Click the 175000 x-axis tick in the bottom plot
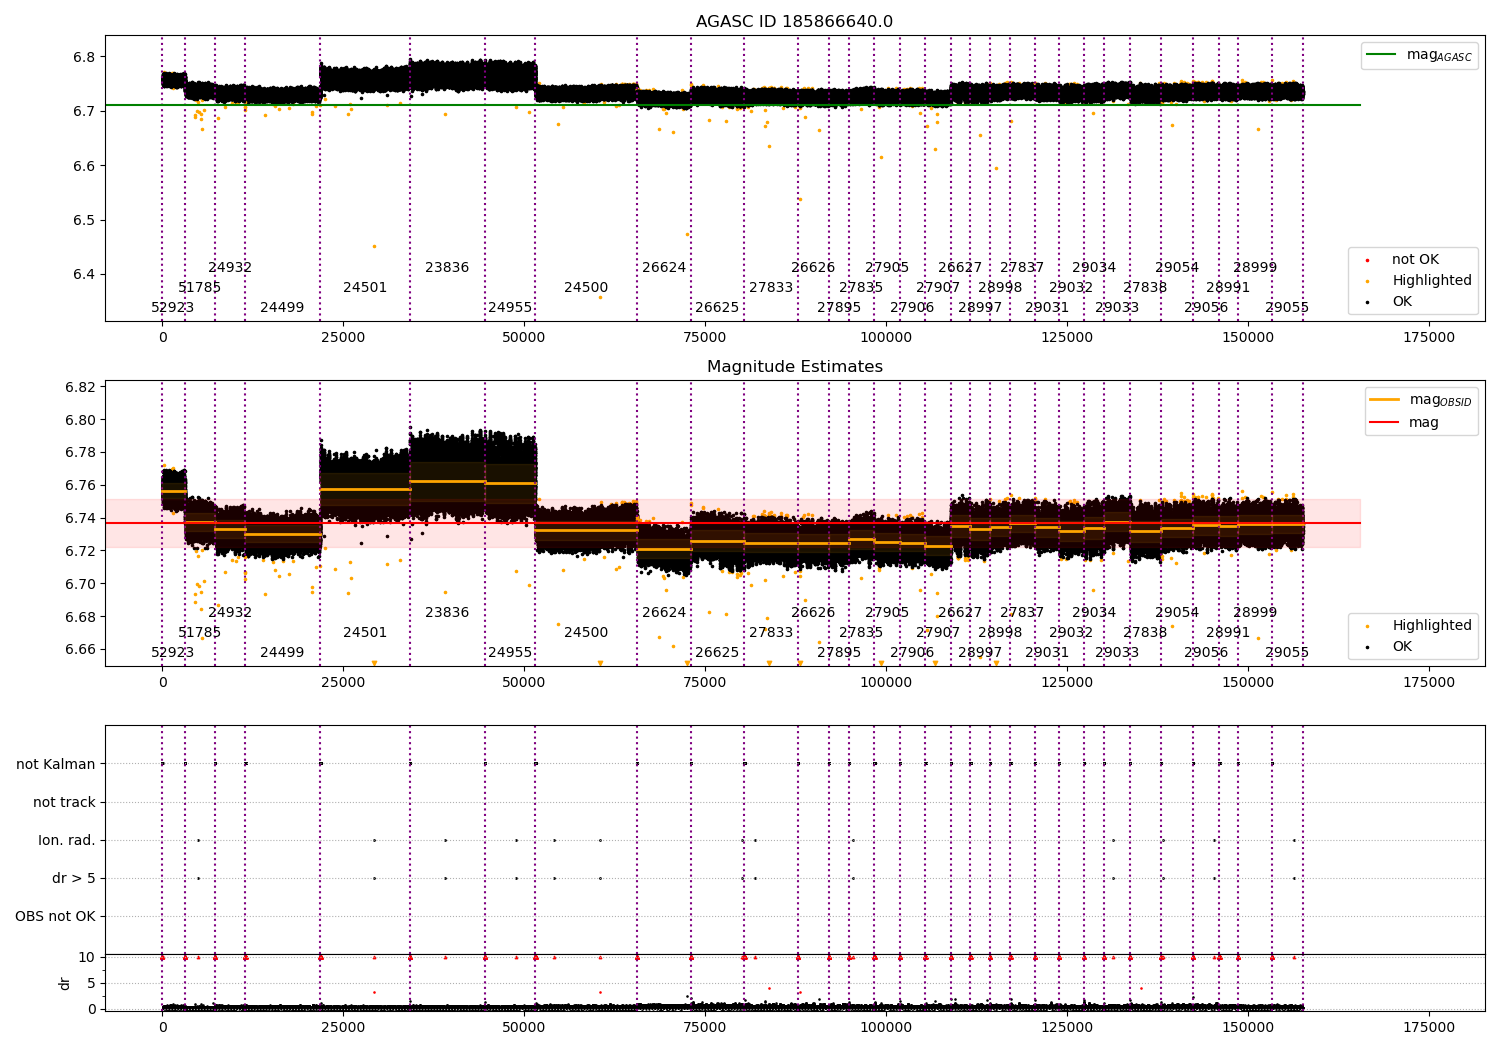This screenshot has height=1050, width=1500. [1429, 1027]
